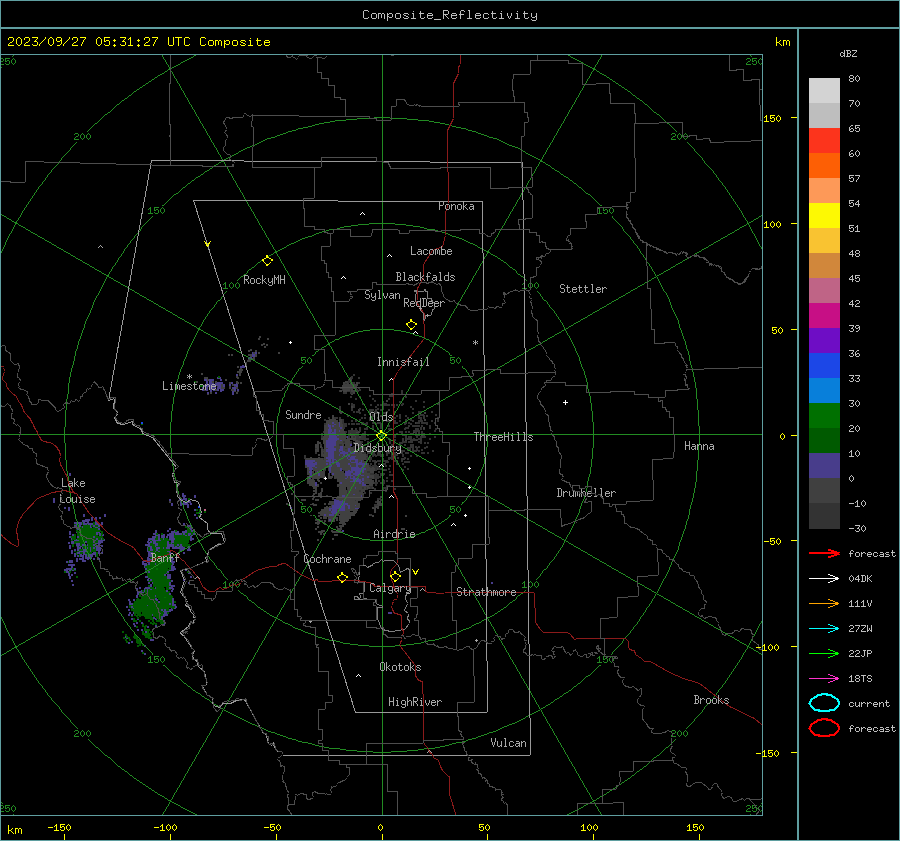This screenshot has height=841, width=900.
Task: Select the white 04DK arrow legend entry
Action: [824, 578]
